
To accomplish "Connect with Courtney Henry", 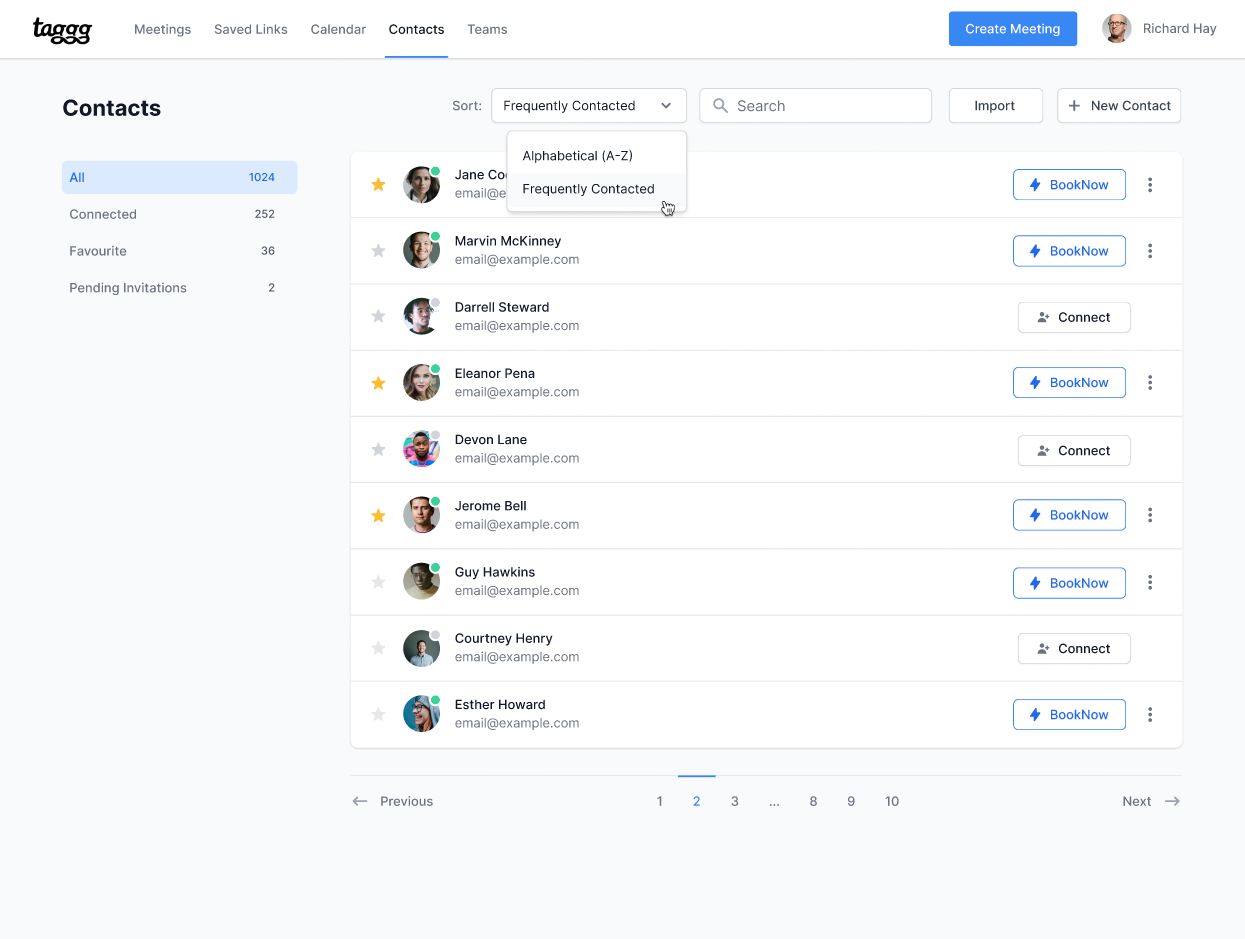I will [x=1074, y=649].
